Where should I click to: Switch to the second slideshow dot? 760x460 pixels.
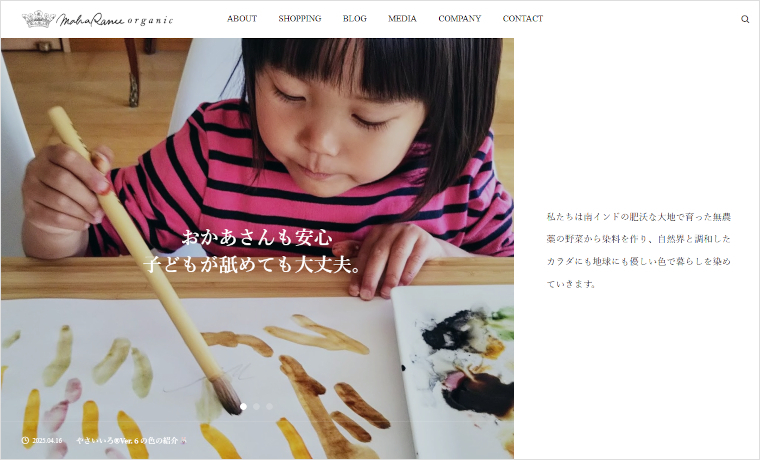(x=256, y=407)
